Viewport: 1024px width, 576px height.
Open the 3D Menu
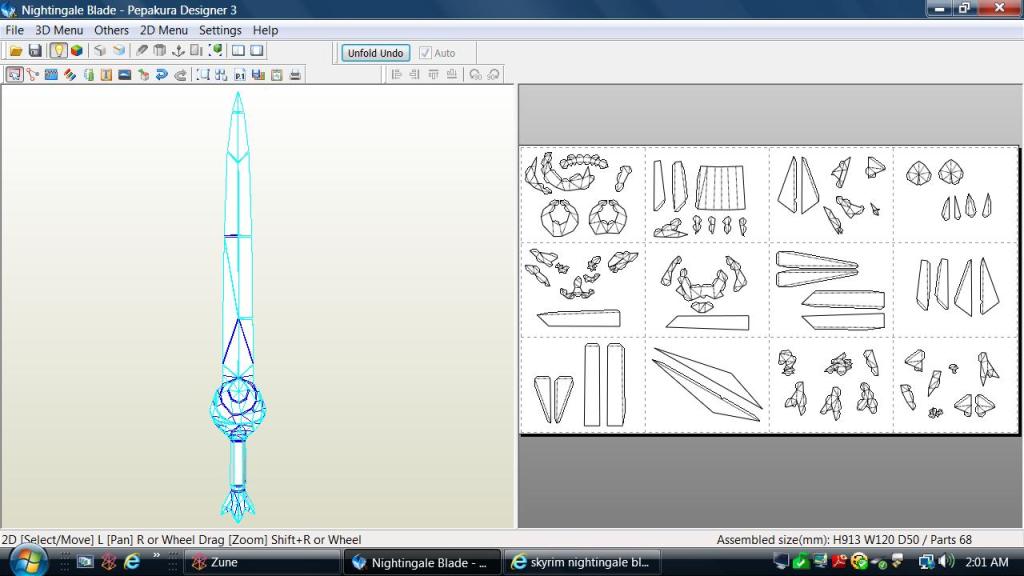(x=59, y=30)
